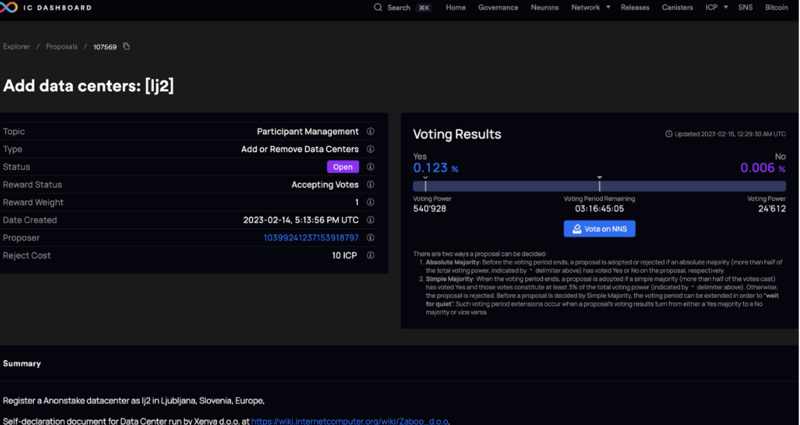This screenshot has height=425, width=800.
Task: Click info icon next to Proposer ID
Action: (370, 238)
